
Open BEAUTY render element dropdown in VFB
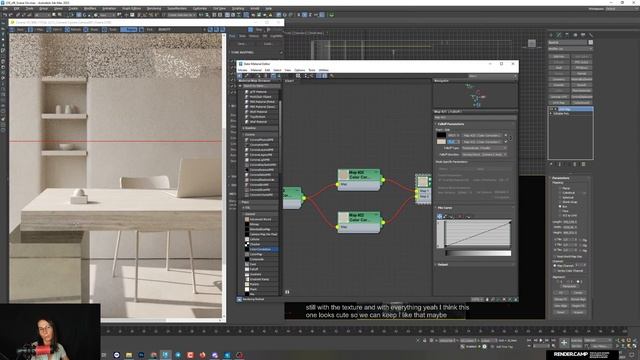(x=180, y=29)
